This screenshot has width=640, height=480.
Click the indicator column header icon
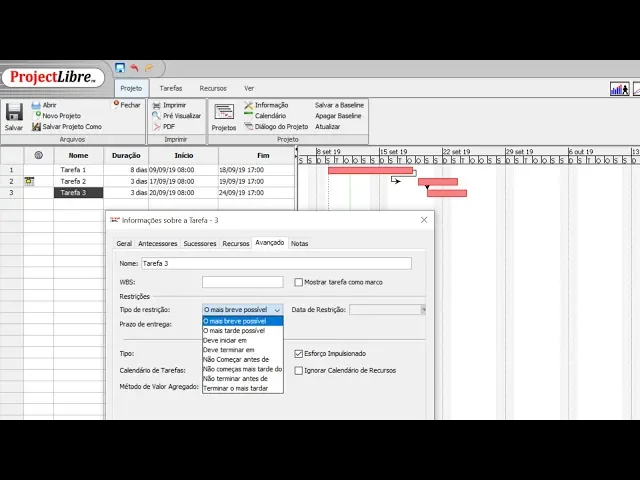(38, 155)
